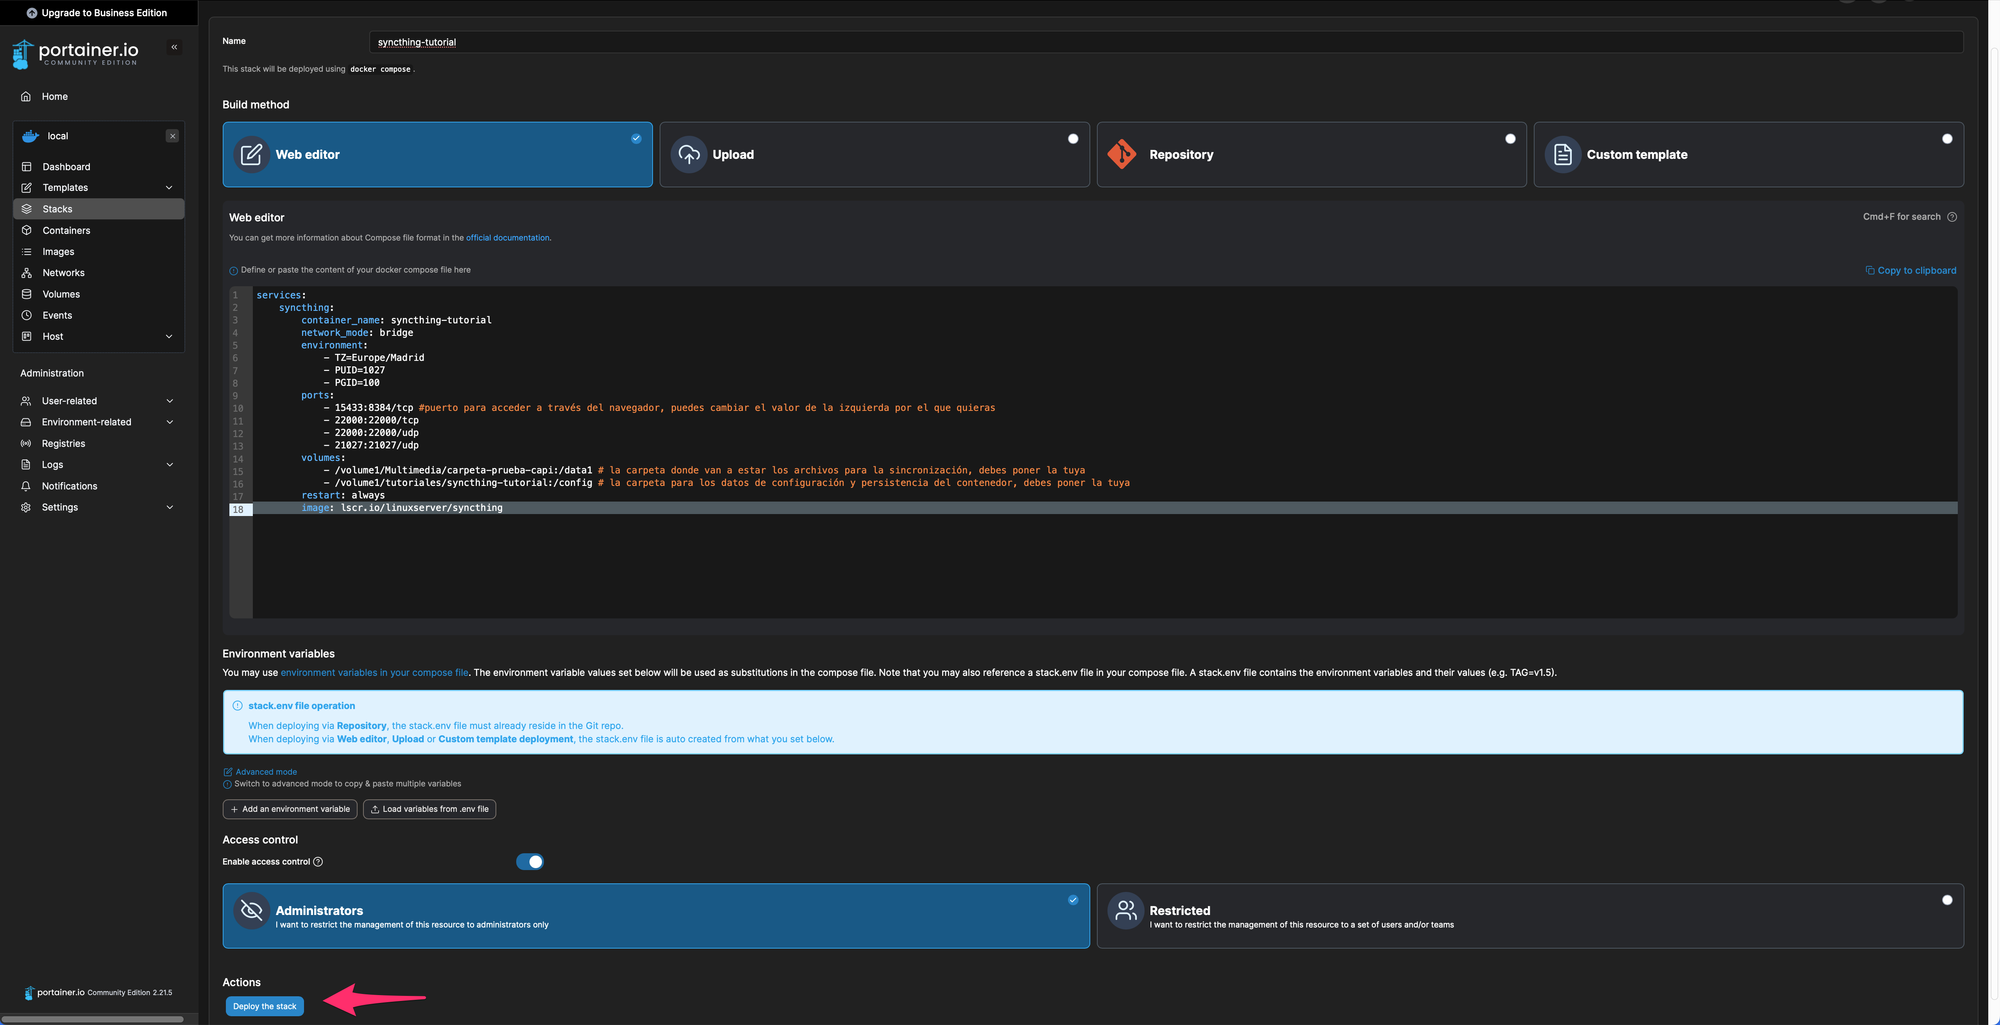The width and height of the screenshot is (2000, 1025).
Task: Click the Web editor pencil icon
Action: (x=252, y=155)
